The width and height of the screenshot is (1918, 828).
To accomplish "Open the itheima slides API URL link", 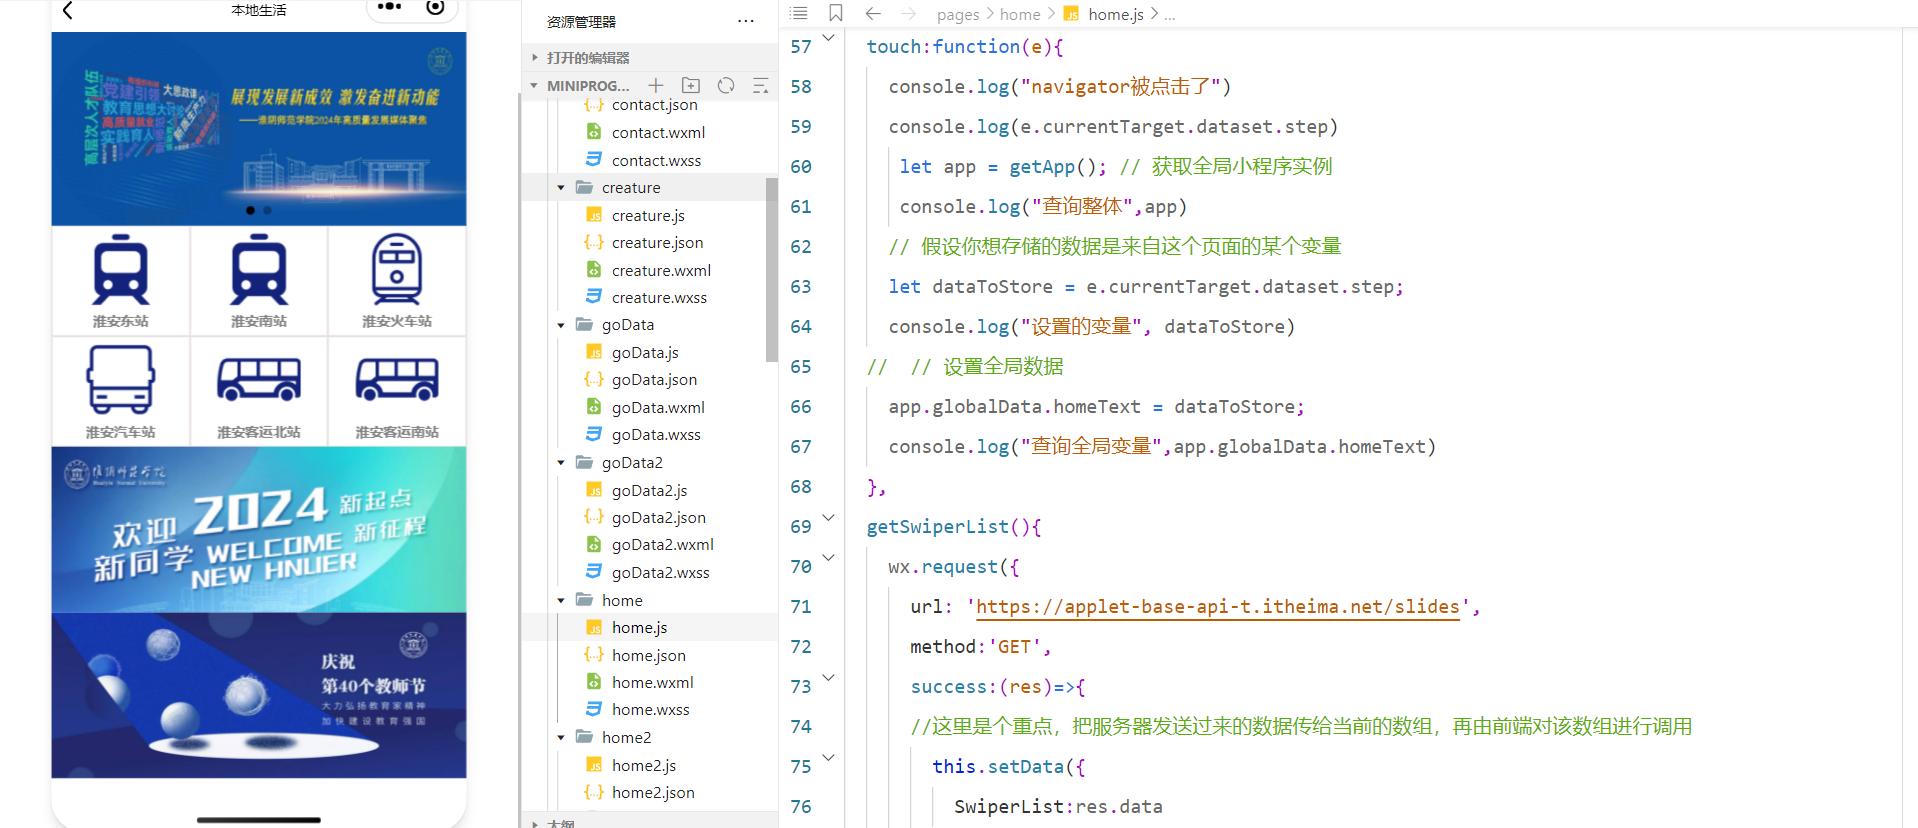I will 1218,607.
